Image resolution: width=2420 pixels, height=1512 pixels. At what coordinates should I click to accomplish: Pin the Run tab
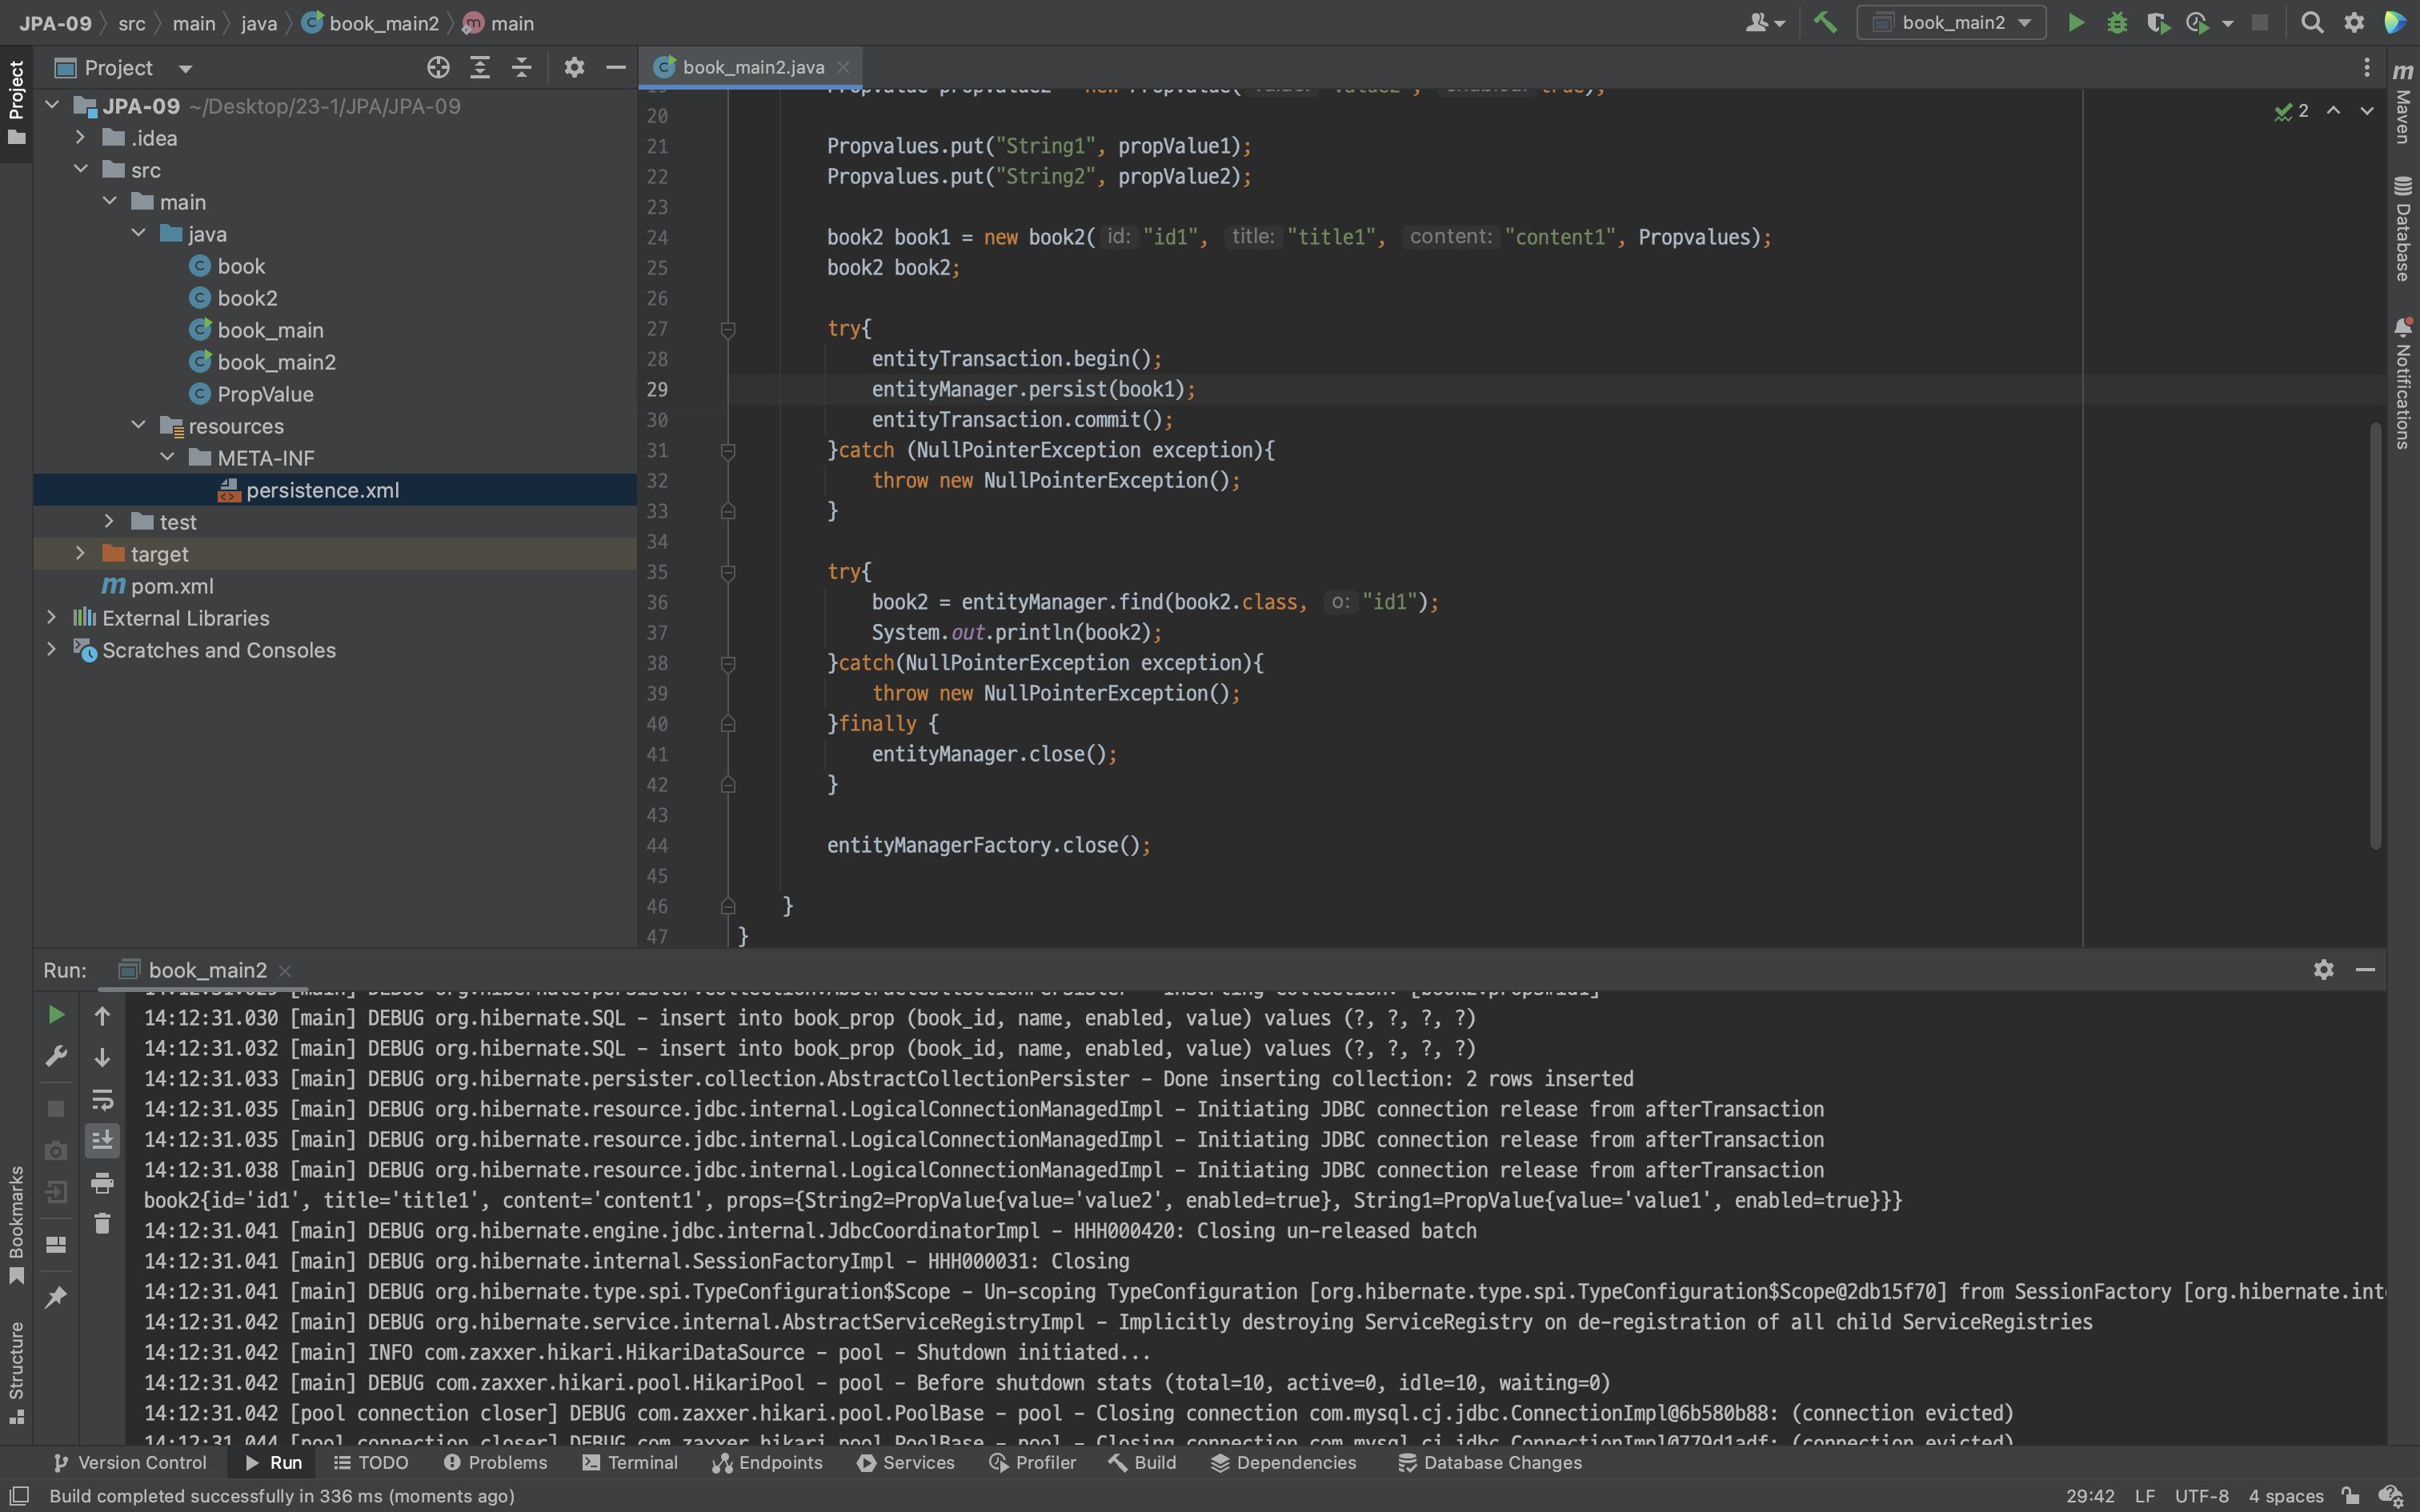pos(56,1297)
